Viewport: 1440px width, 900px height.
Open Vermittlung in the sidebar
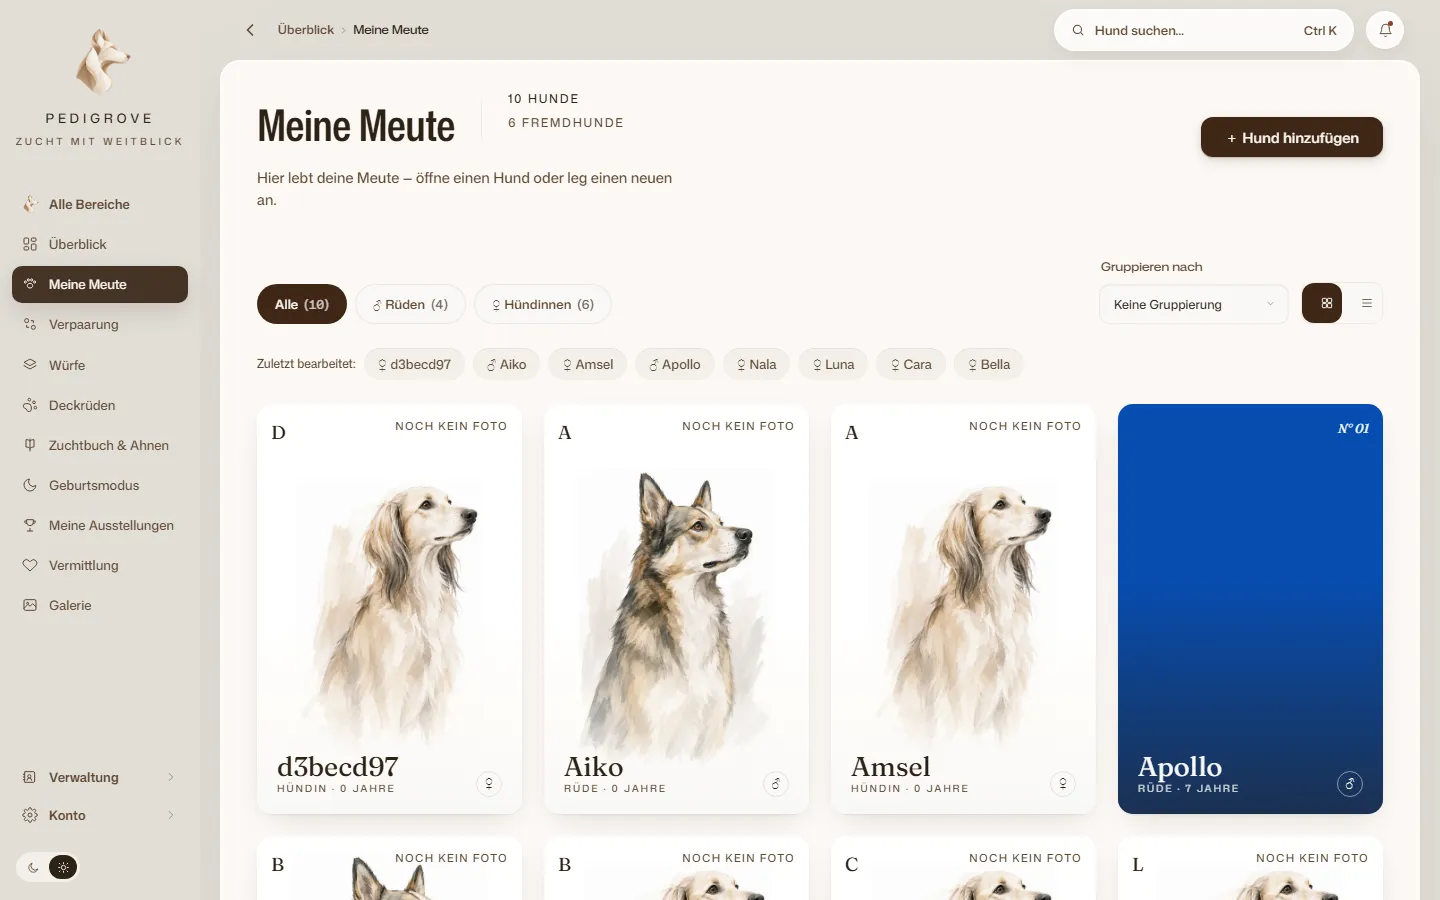tap(100, 565)
